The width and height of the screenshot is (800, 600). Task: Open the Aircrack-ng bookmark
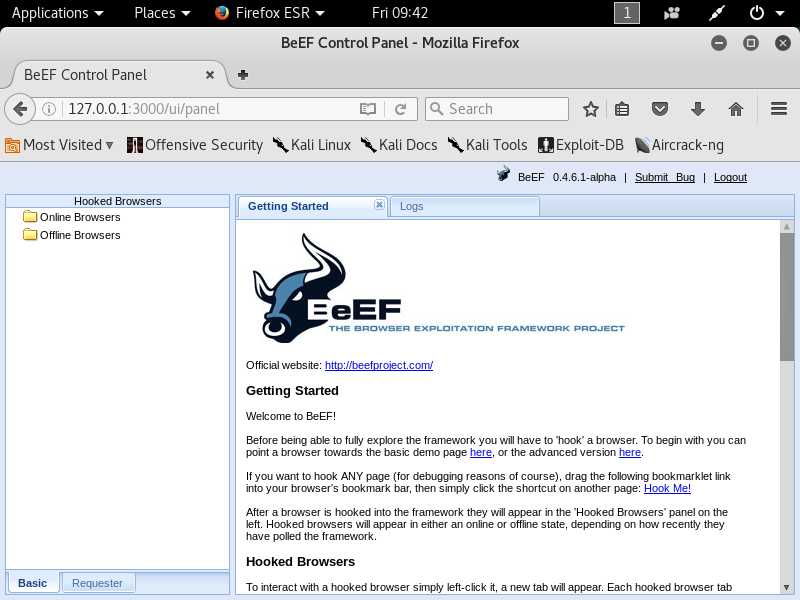tap(679, 145)
